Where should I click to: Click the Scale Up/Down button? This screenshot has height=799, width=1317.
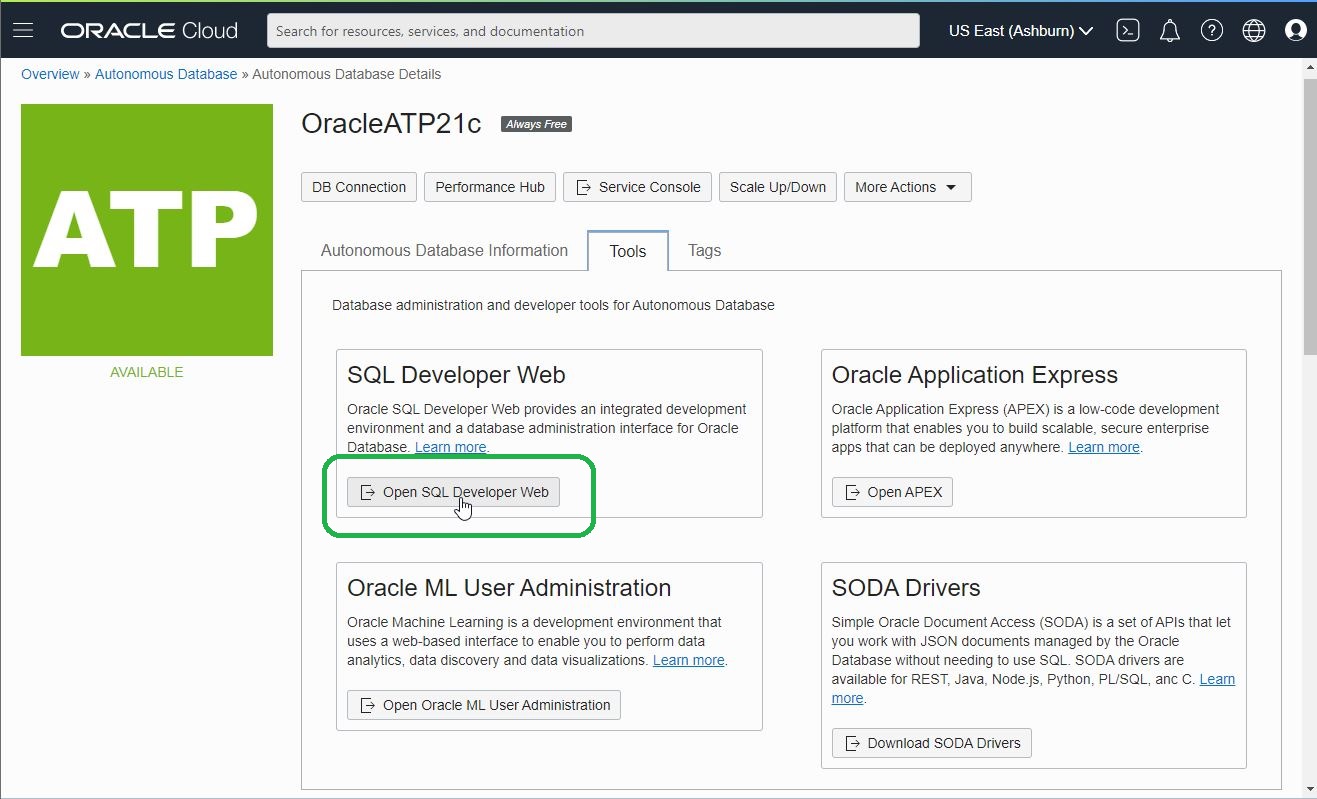click(777, 187)
